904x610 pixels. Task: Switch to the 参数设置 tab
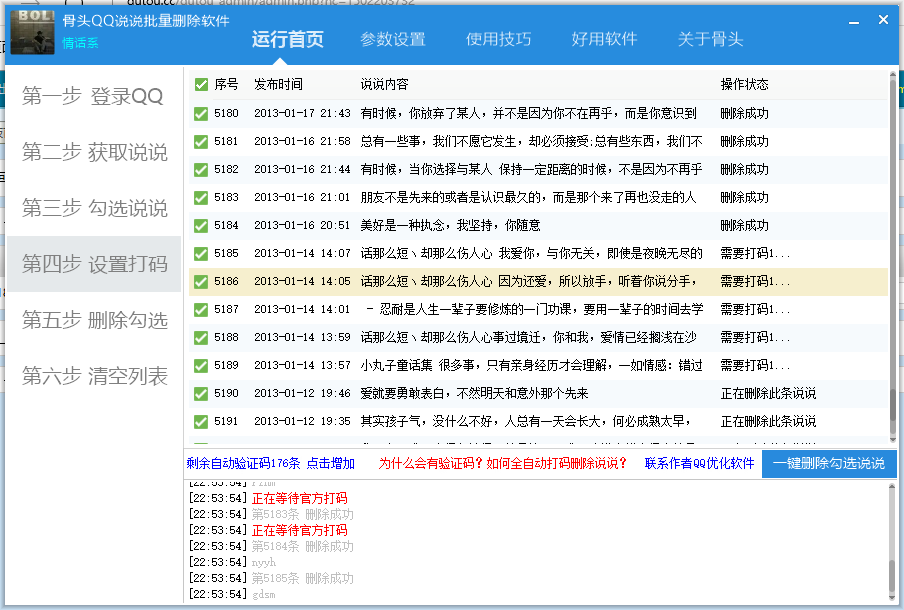click(x=393, y=39)
